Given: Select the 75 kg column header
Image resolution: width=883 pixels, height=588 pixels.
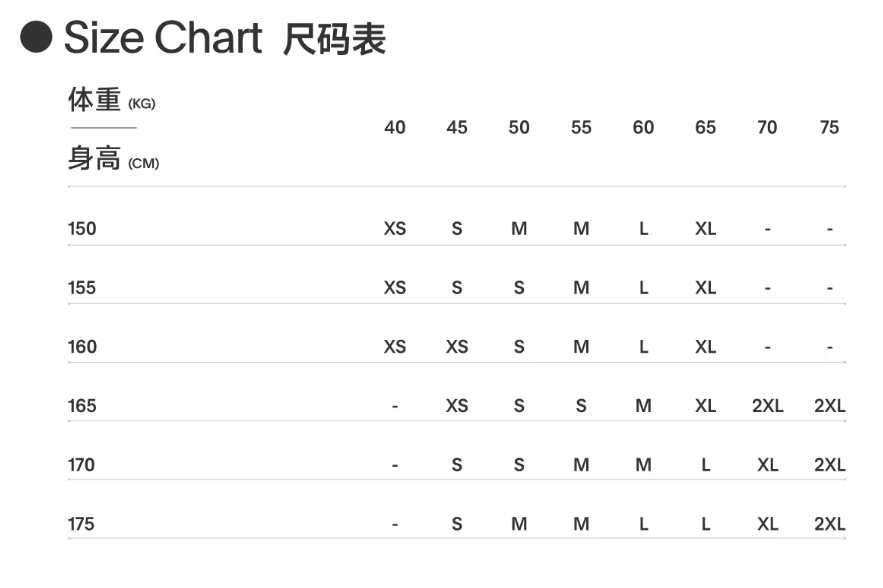Looking at the screenshot, I should pyautogui.click(x=829, y=128).
